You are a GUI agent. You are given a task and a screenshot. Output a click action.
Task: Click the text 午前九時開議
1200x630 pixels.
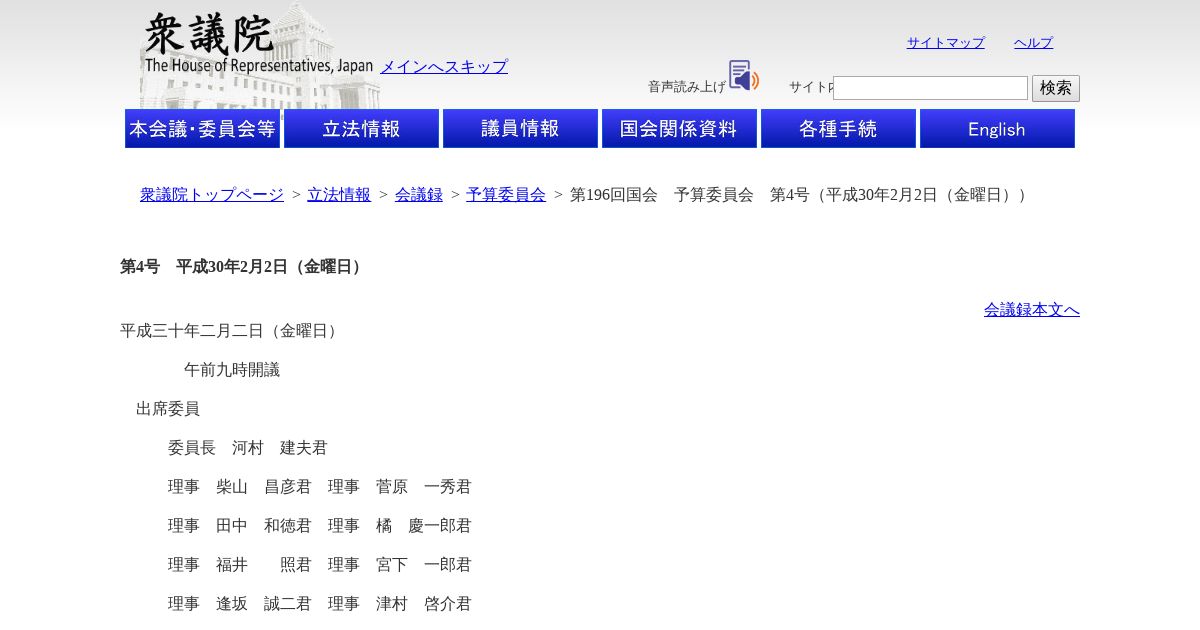pos(232,370)
